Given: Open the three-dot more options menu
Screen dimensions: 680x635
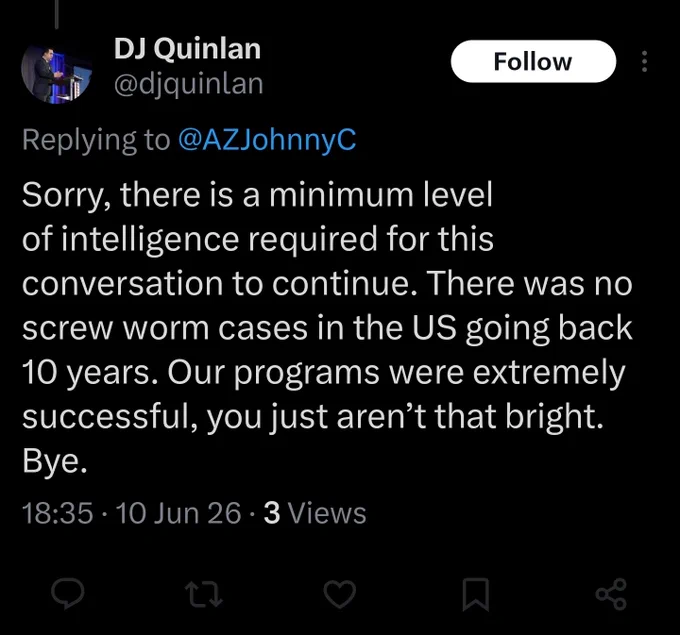Looking at the screenshot, I should tap(644, 61).
